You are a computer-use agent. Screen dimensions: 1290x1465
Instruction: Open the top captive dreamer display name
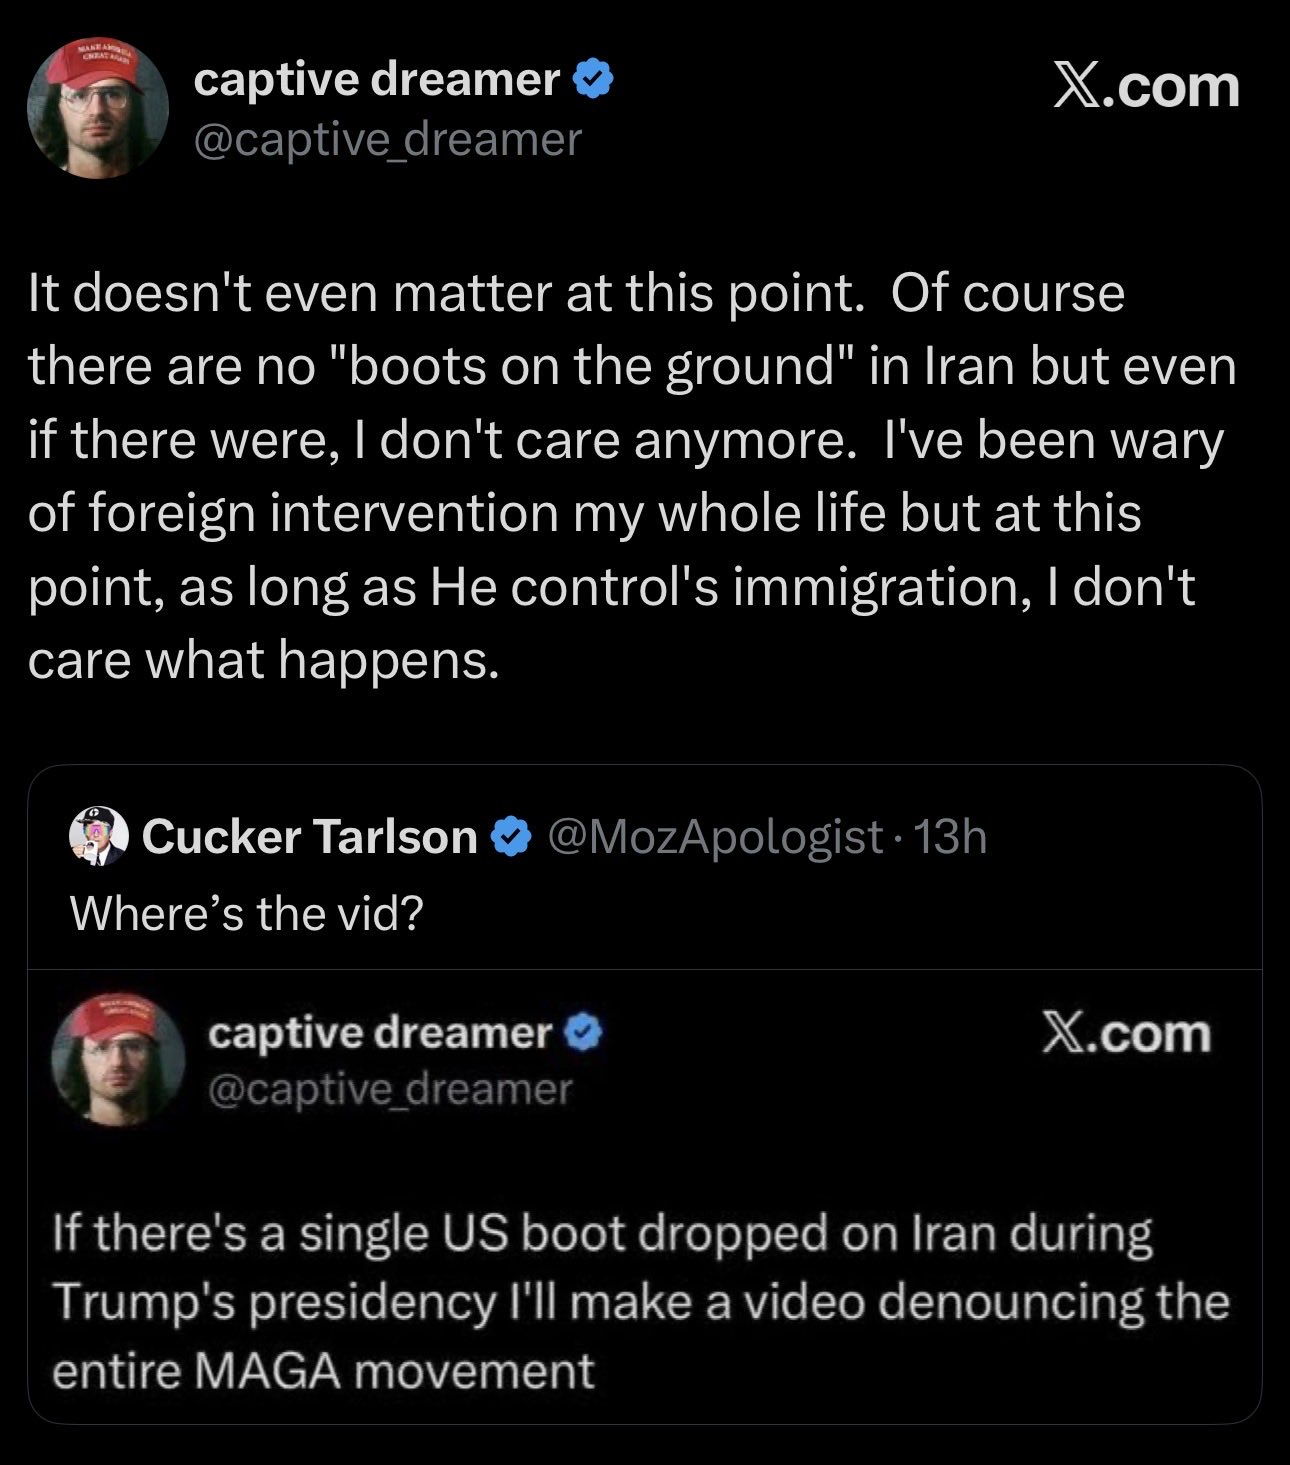pyautogui.click(x=376, y=79)
